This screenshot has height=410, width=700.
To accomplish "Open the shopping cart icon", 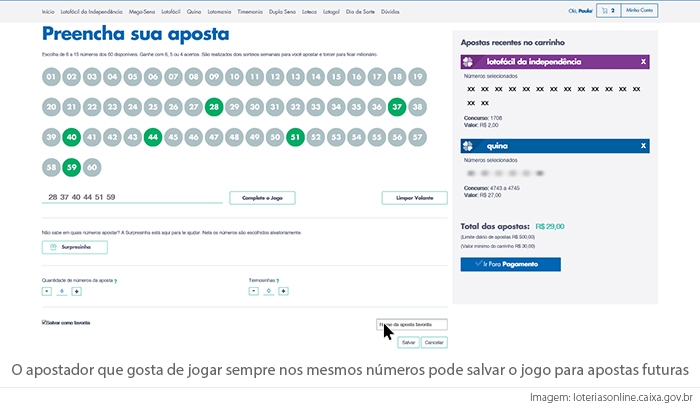I will [x=596, y=11].
